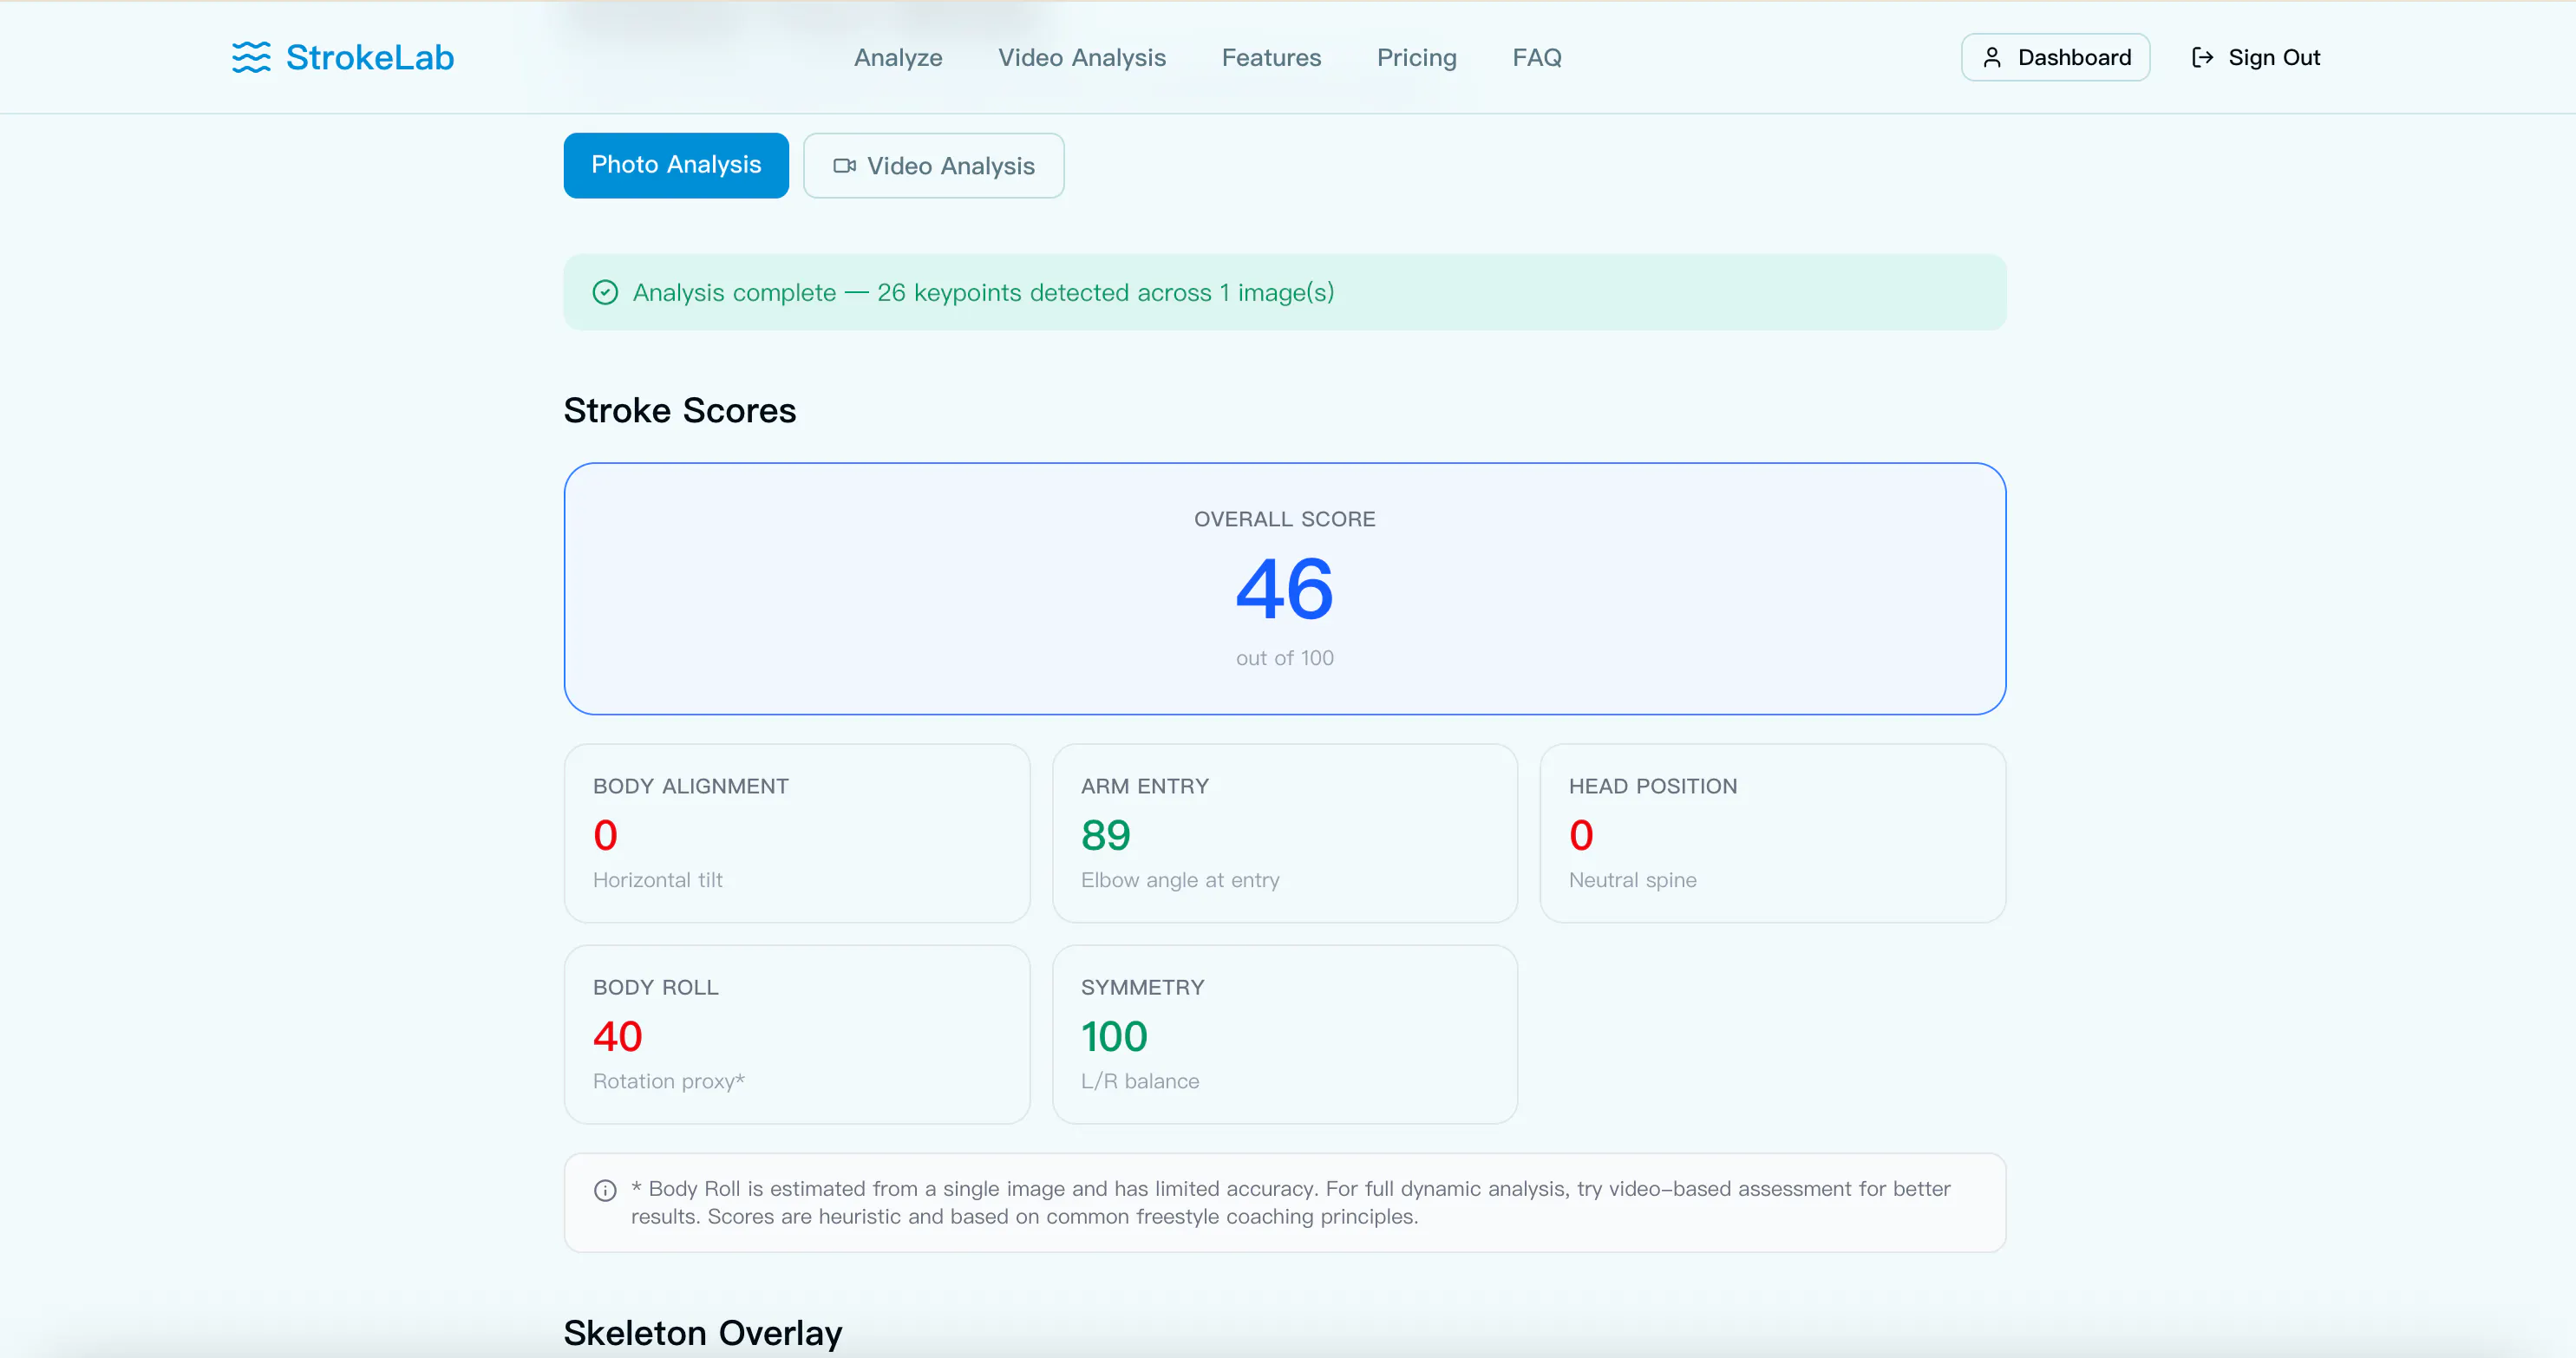
Task: Click 'L/R balance' caption
Action: coord(1139,1081)
